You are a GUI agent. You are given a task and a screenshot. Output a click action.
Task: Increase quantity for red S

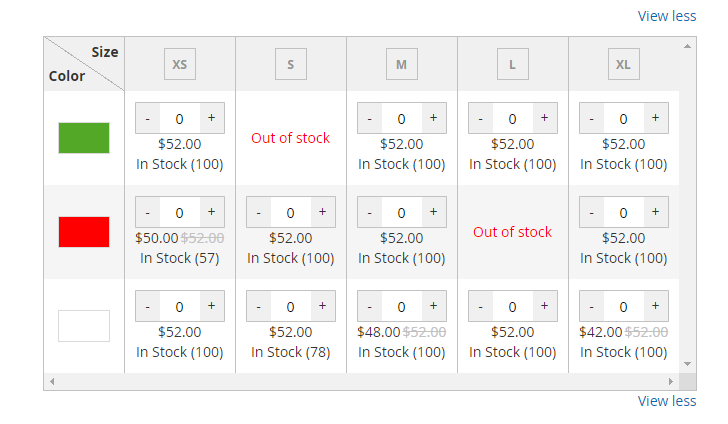click(322, 212)
